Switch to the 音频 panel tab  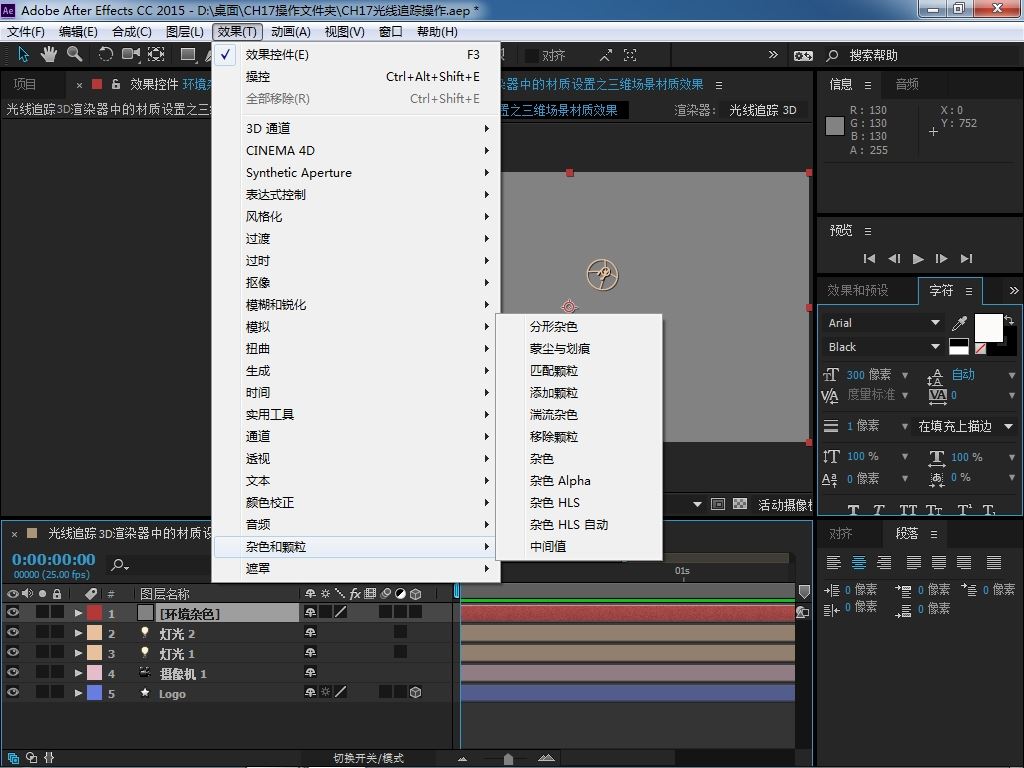click(907, 84)
